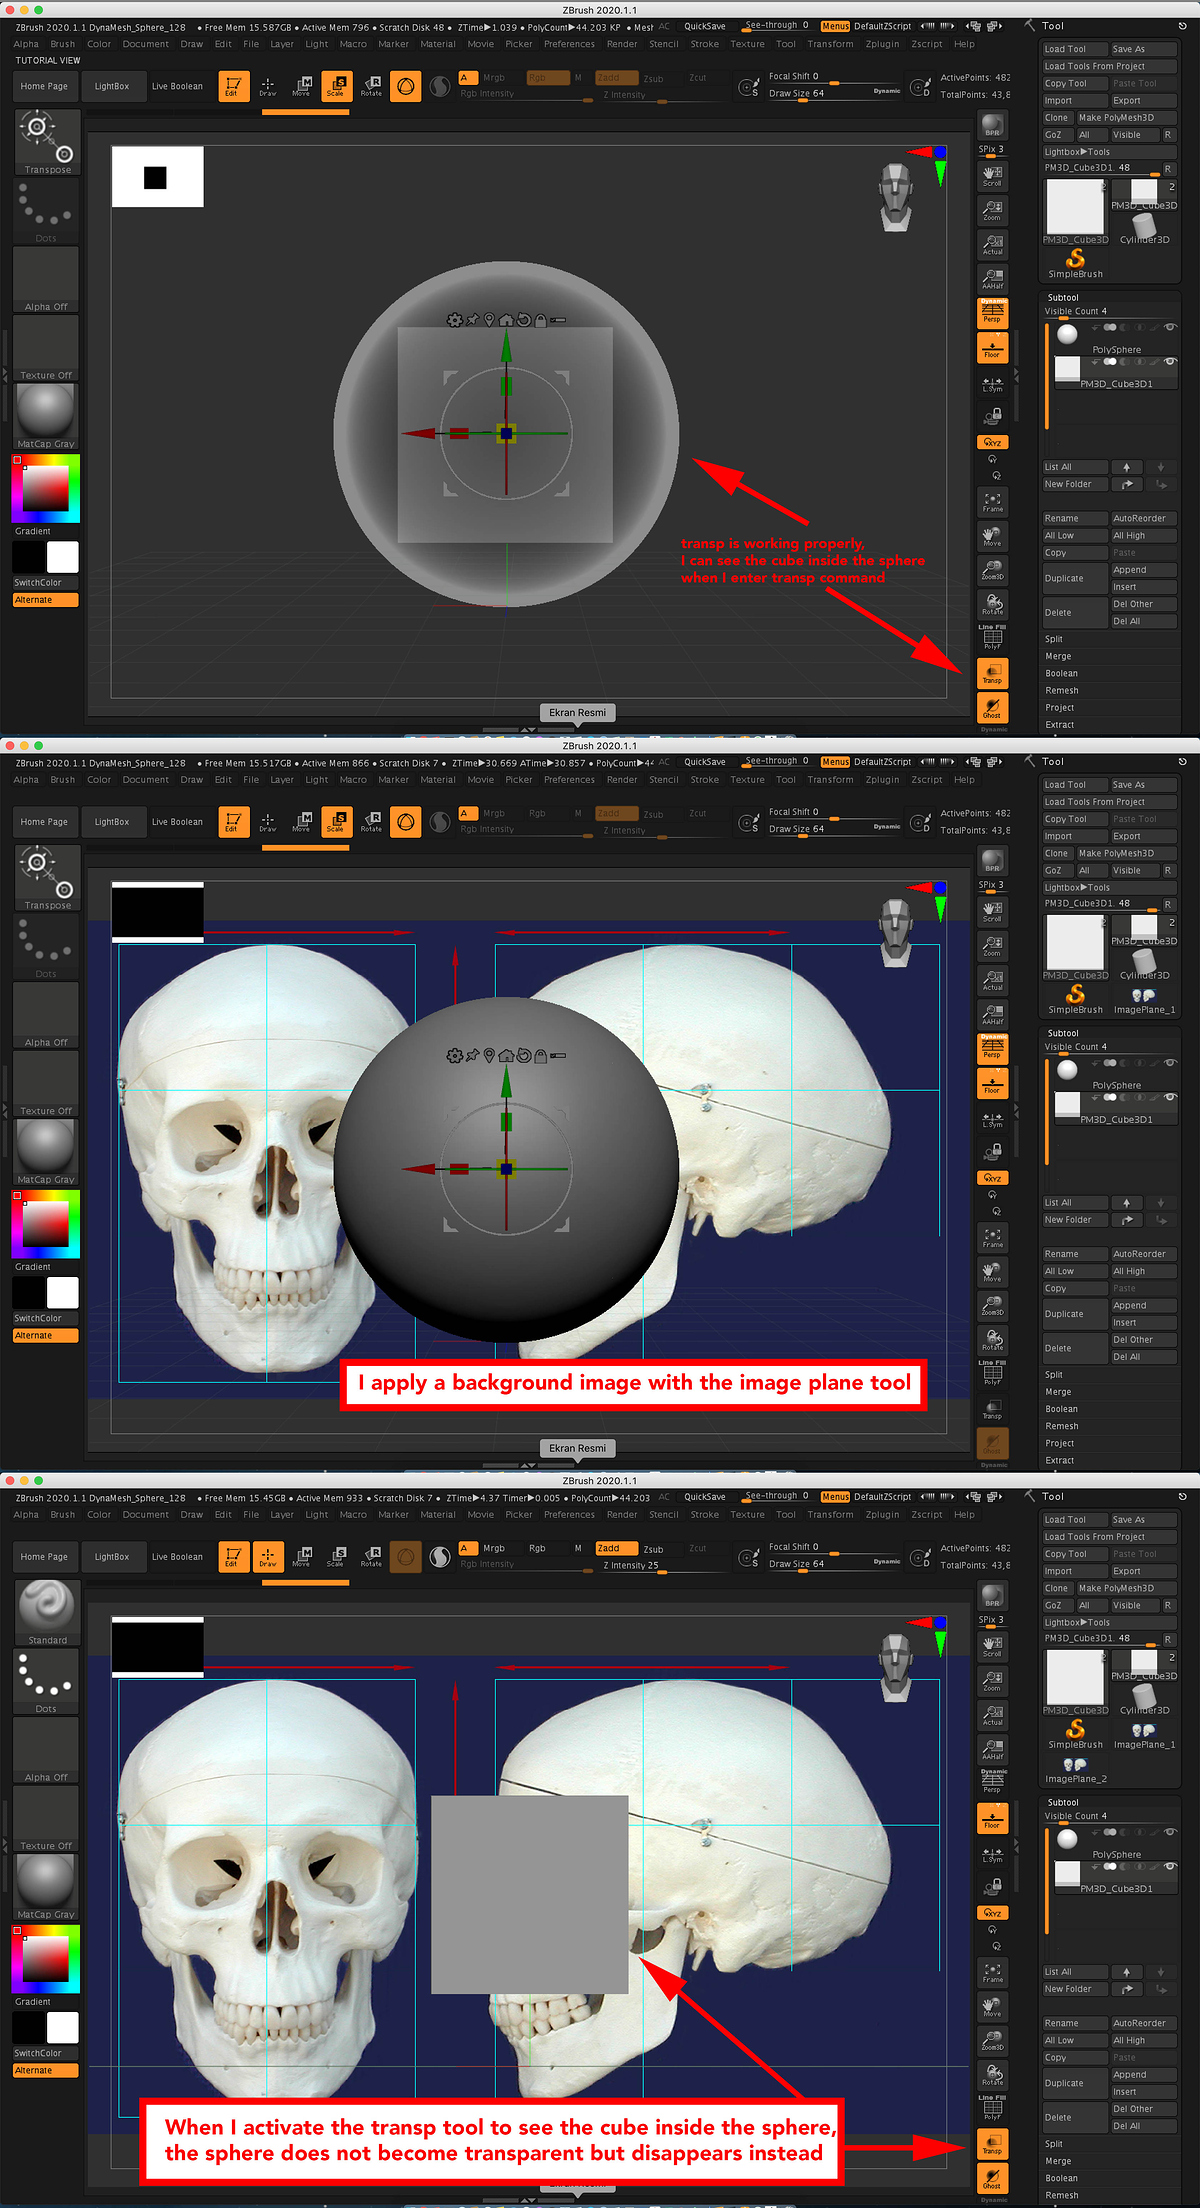
Task: Expand Remesh section in top screenshot
Action: pyautogui.click(x=1062, y=690)
